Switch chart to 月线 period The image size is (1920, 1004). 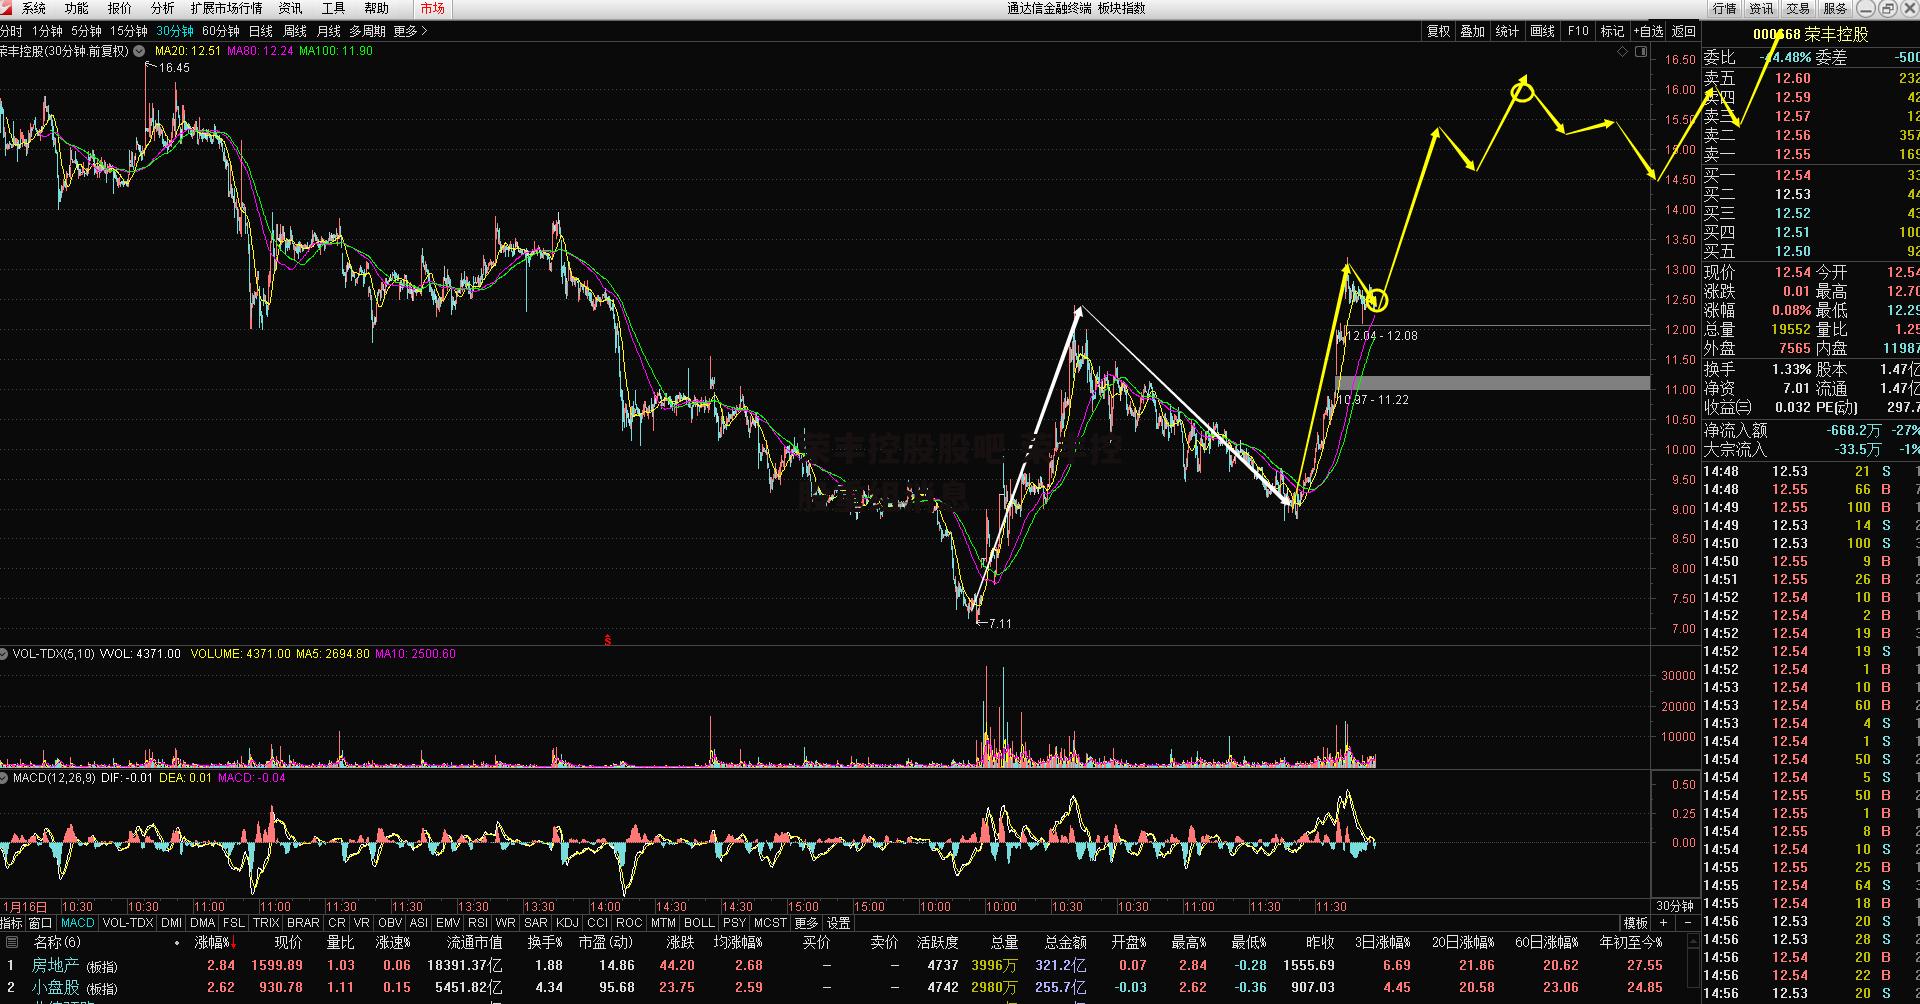(x=329, y=31)
